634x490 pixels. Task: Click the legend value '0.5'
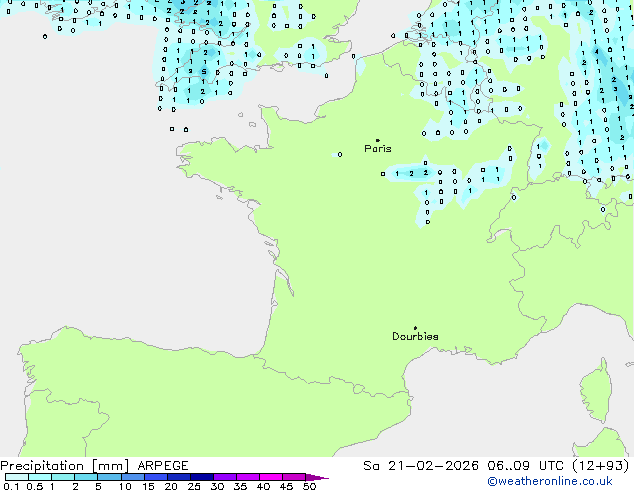[x=35, y=486]
